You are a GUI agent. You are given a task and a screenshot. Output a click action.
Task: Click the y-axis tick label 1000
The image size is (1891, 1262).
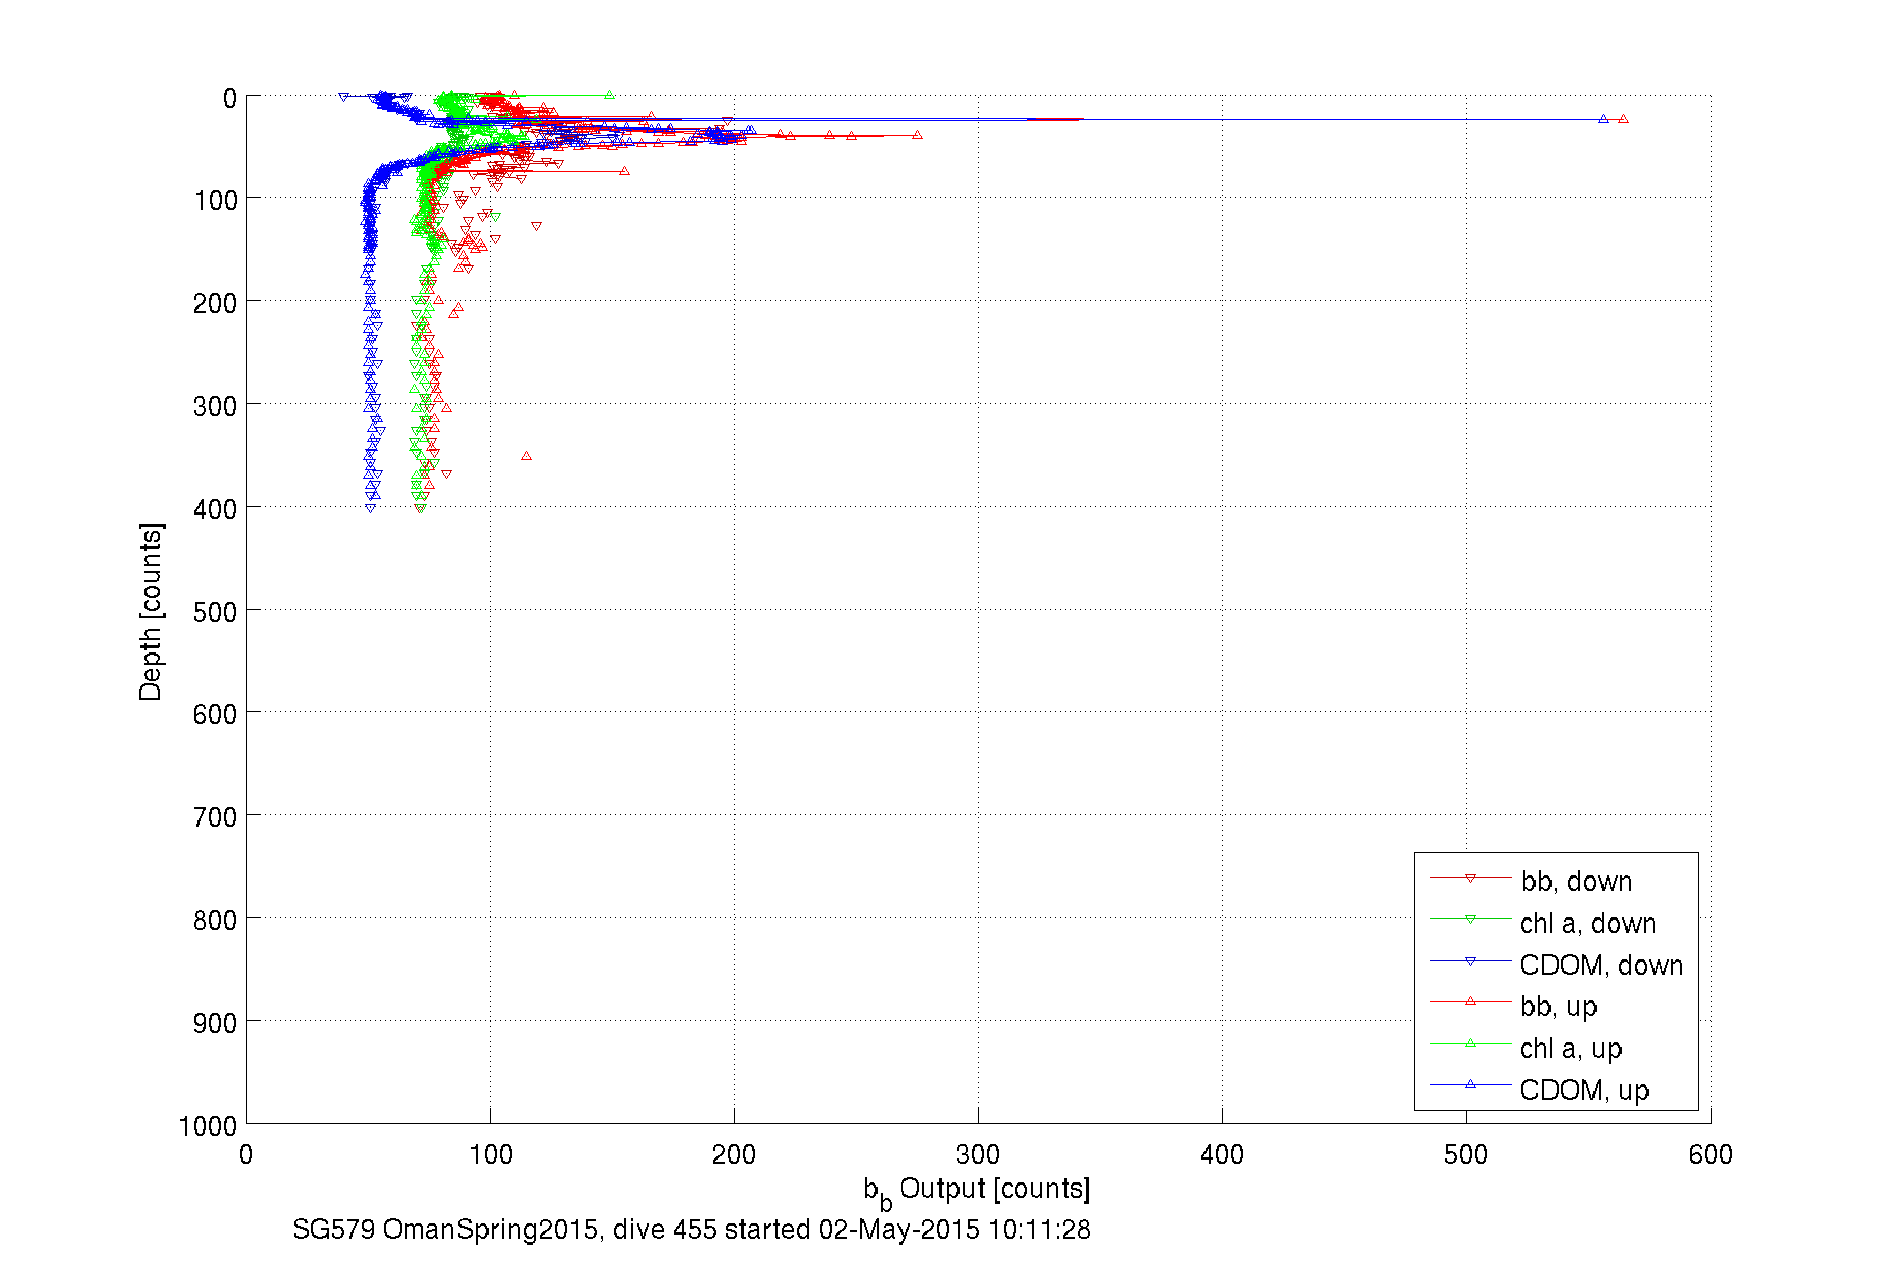tap(208, 1127)
